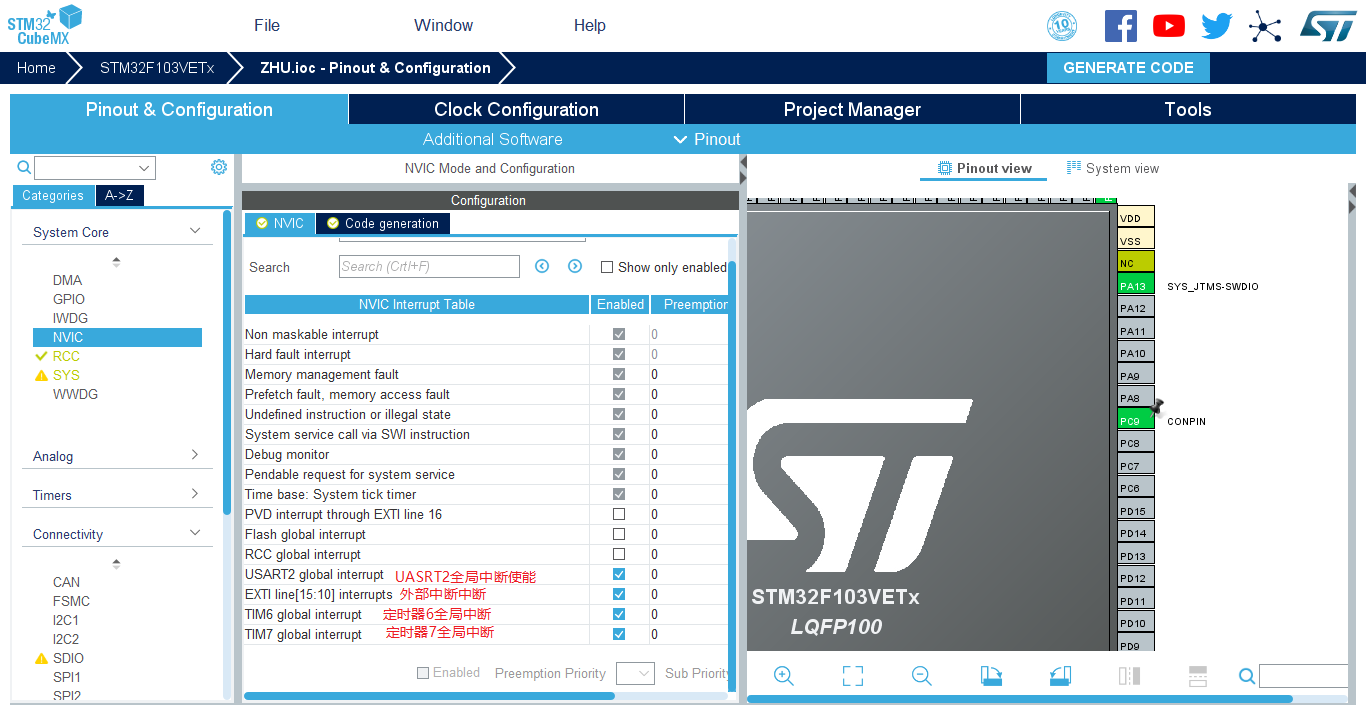This screenshot has width=1366, height=715.
Task: Toggle Debug monitor enabled checkbox
Action: point(619,454)
